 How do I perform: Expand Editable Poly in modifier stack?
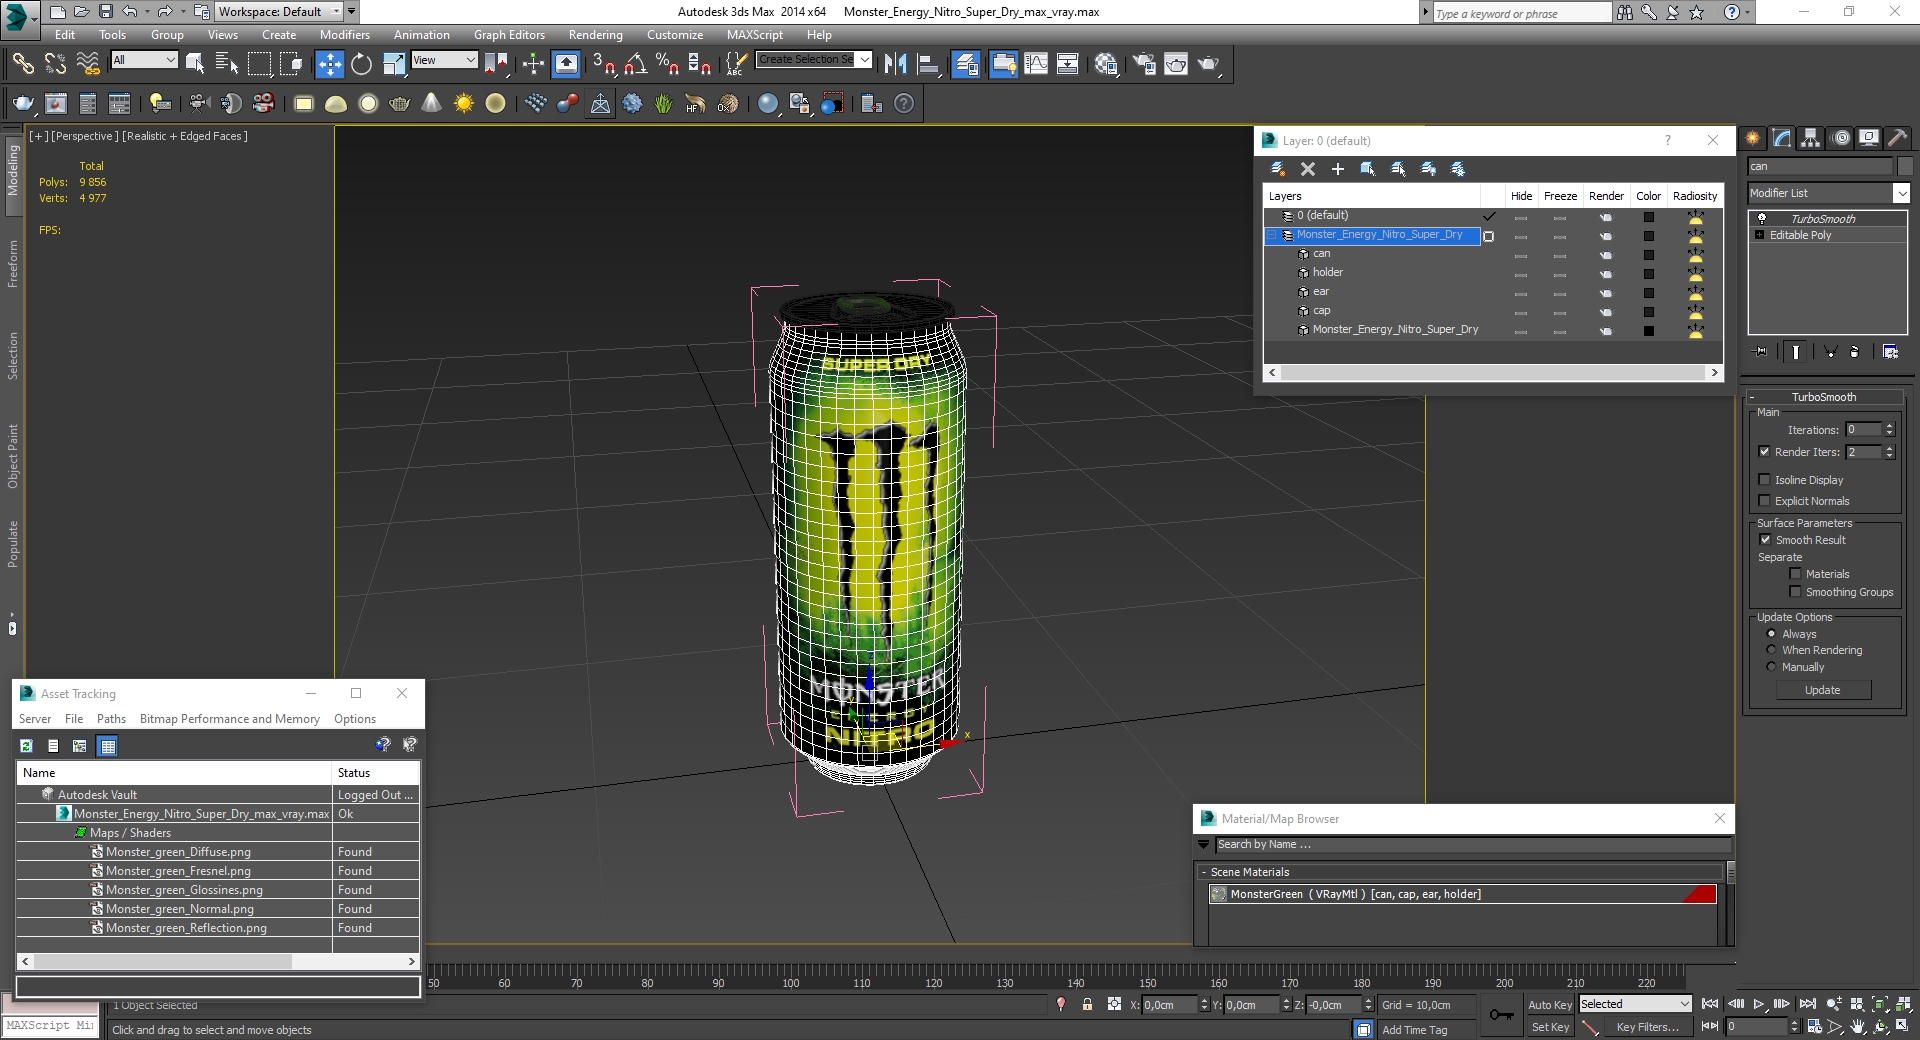coord(1760,235)
